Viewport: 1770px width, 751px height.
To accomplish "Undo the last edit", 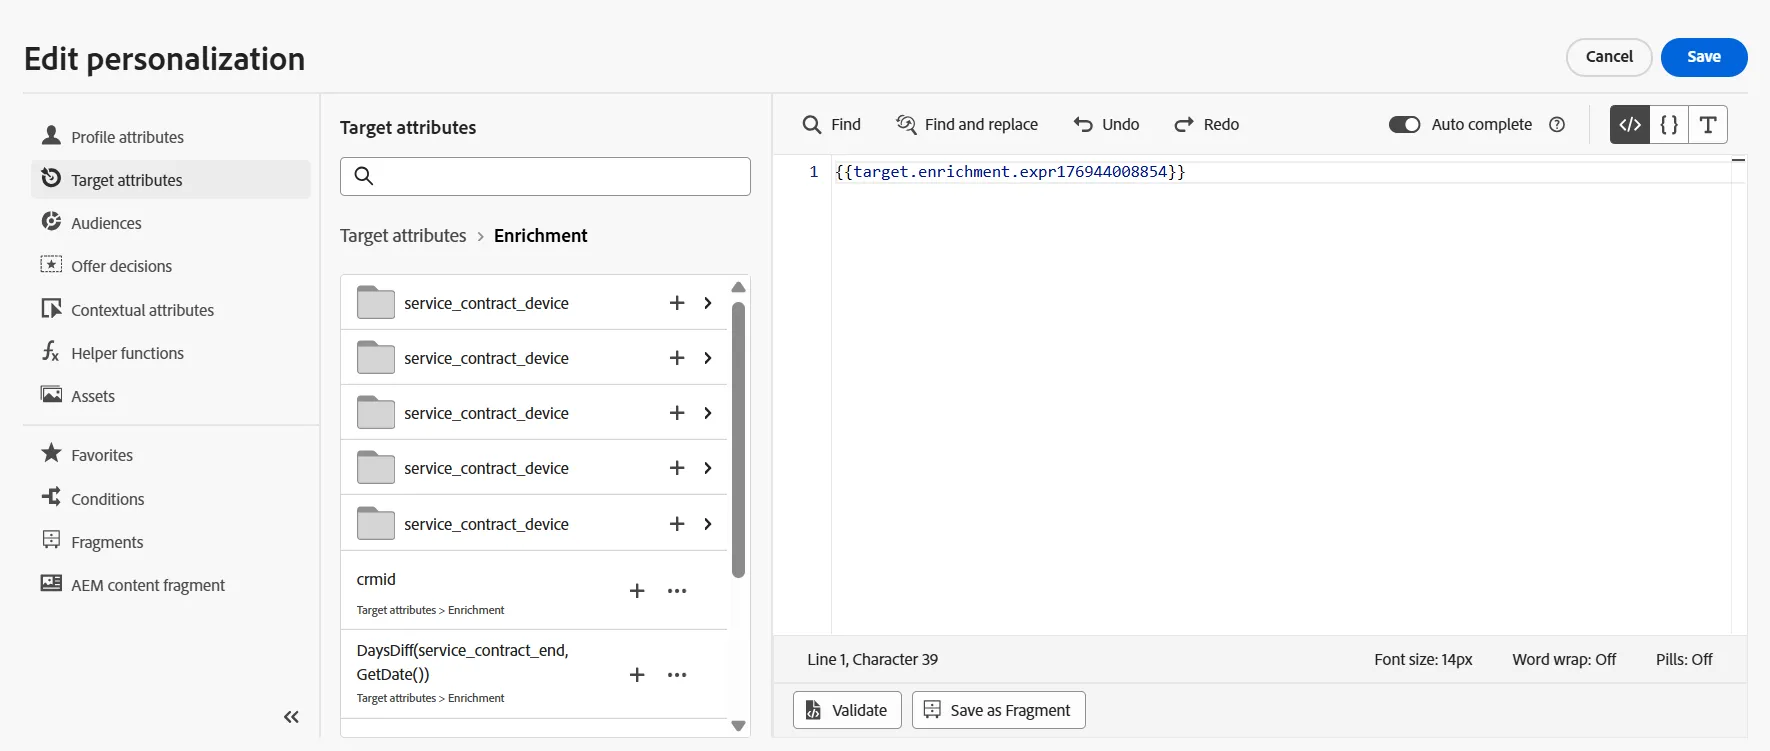I will point(1106,124).
